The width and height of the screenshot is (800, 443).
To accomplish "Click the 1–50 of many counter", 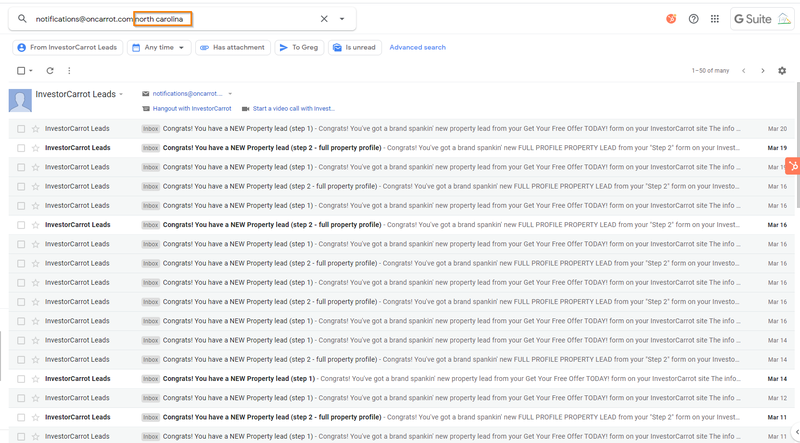I will tap(710, 71).
